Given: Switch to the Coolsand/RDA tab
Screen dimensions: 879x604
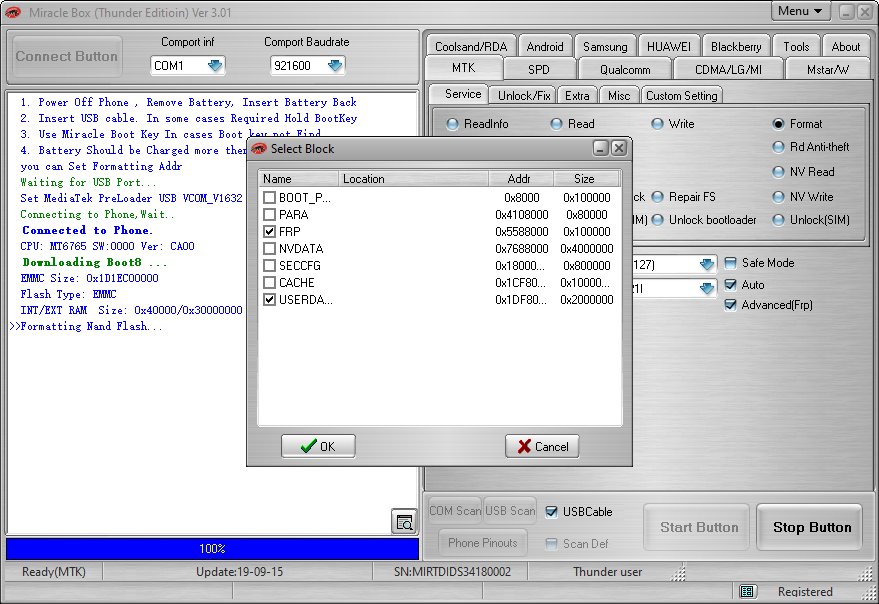Looking at the screenshot, I should click(471, 47).
